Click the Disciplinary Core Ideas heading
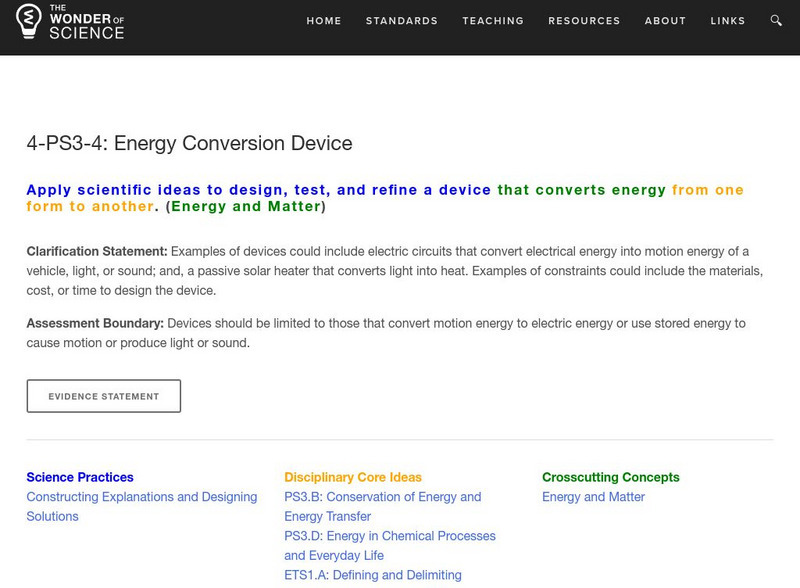Image resolution: width=800 pixels, height=588 pixels. tap(353, 477)
